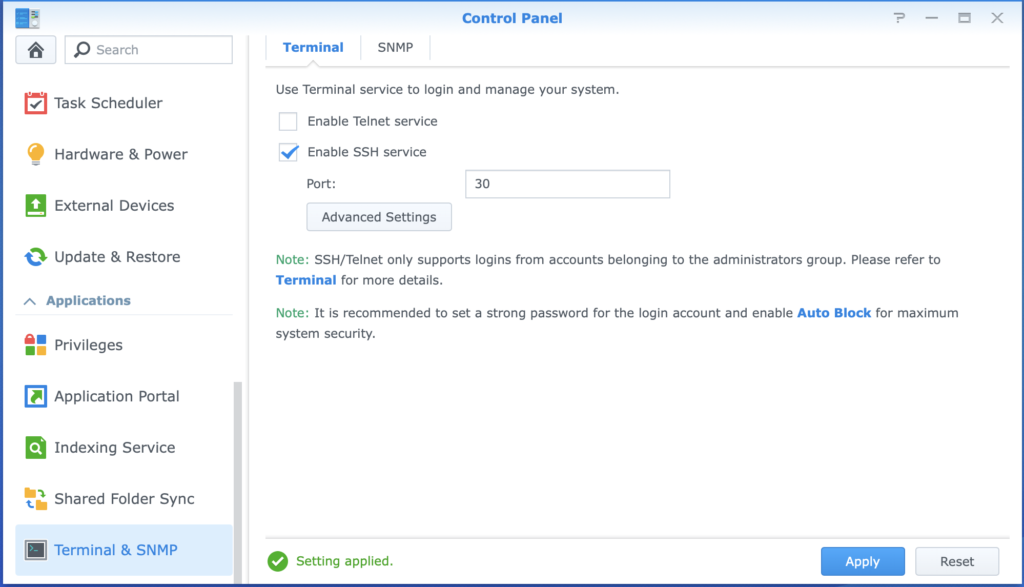
Task: Switch to the Terminal tab
Action: 313,47
